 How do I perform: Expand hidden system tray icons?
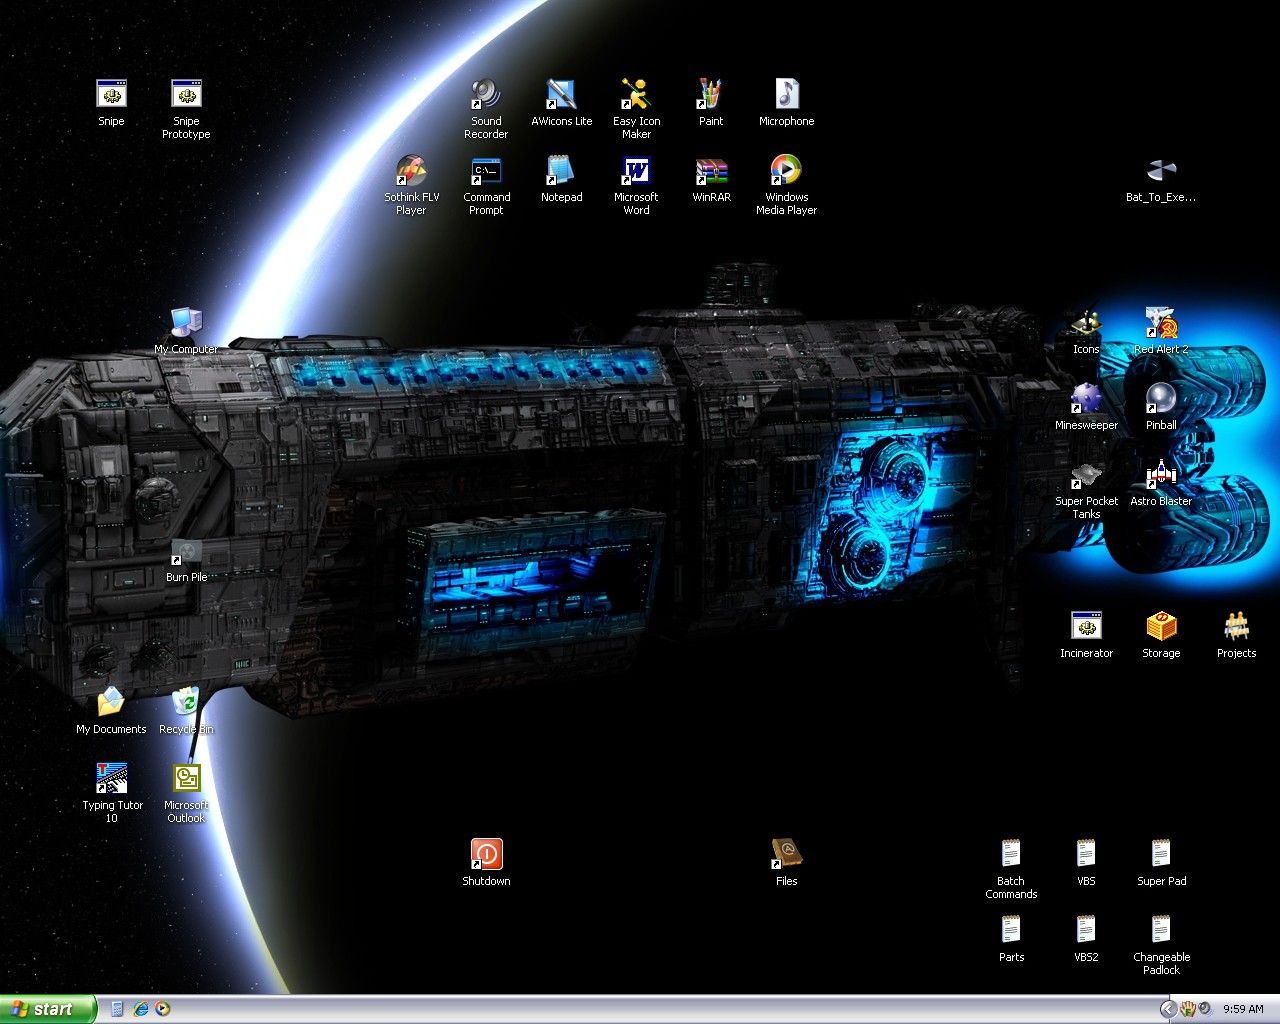[1168, 1009]
